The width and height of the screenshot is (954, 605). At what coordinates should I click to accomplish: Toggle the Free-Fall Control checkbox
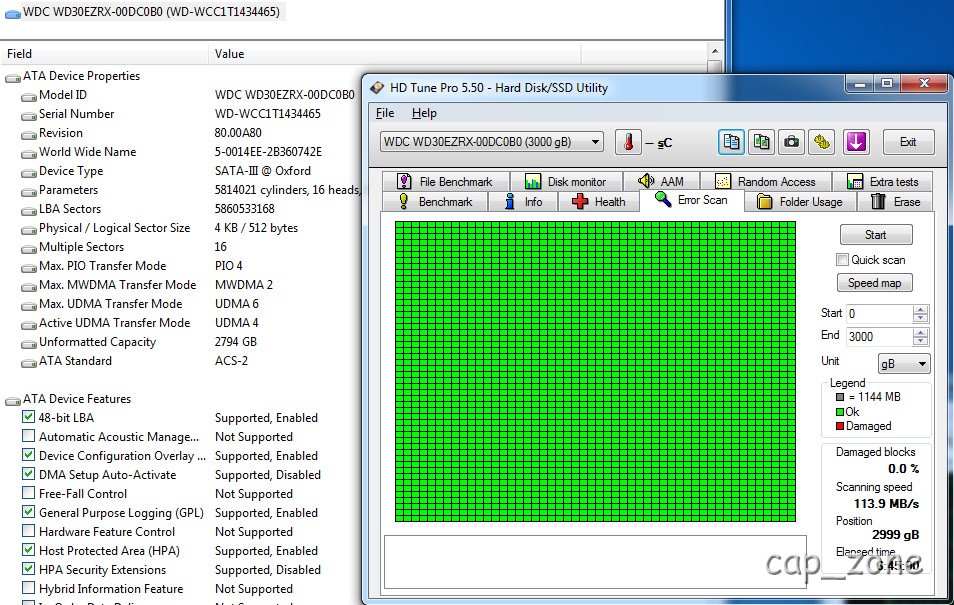[28, 492]
